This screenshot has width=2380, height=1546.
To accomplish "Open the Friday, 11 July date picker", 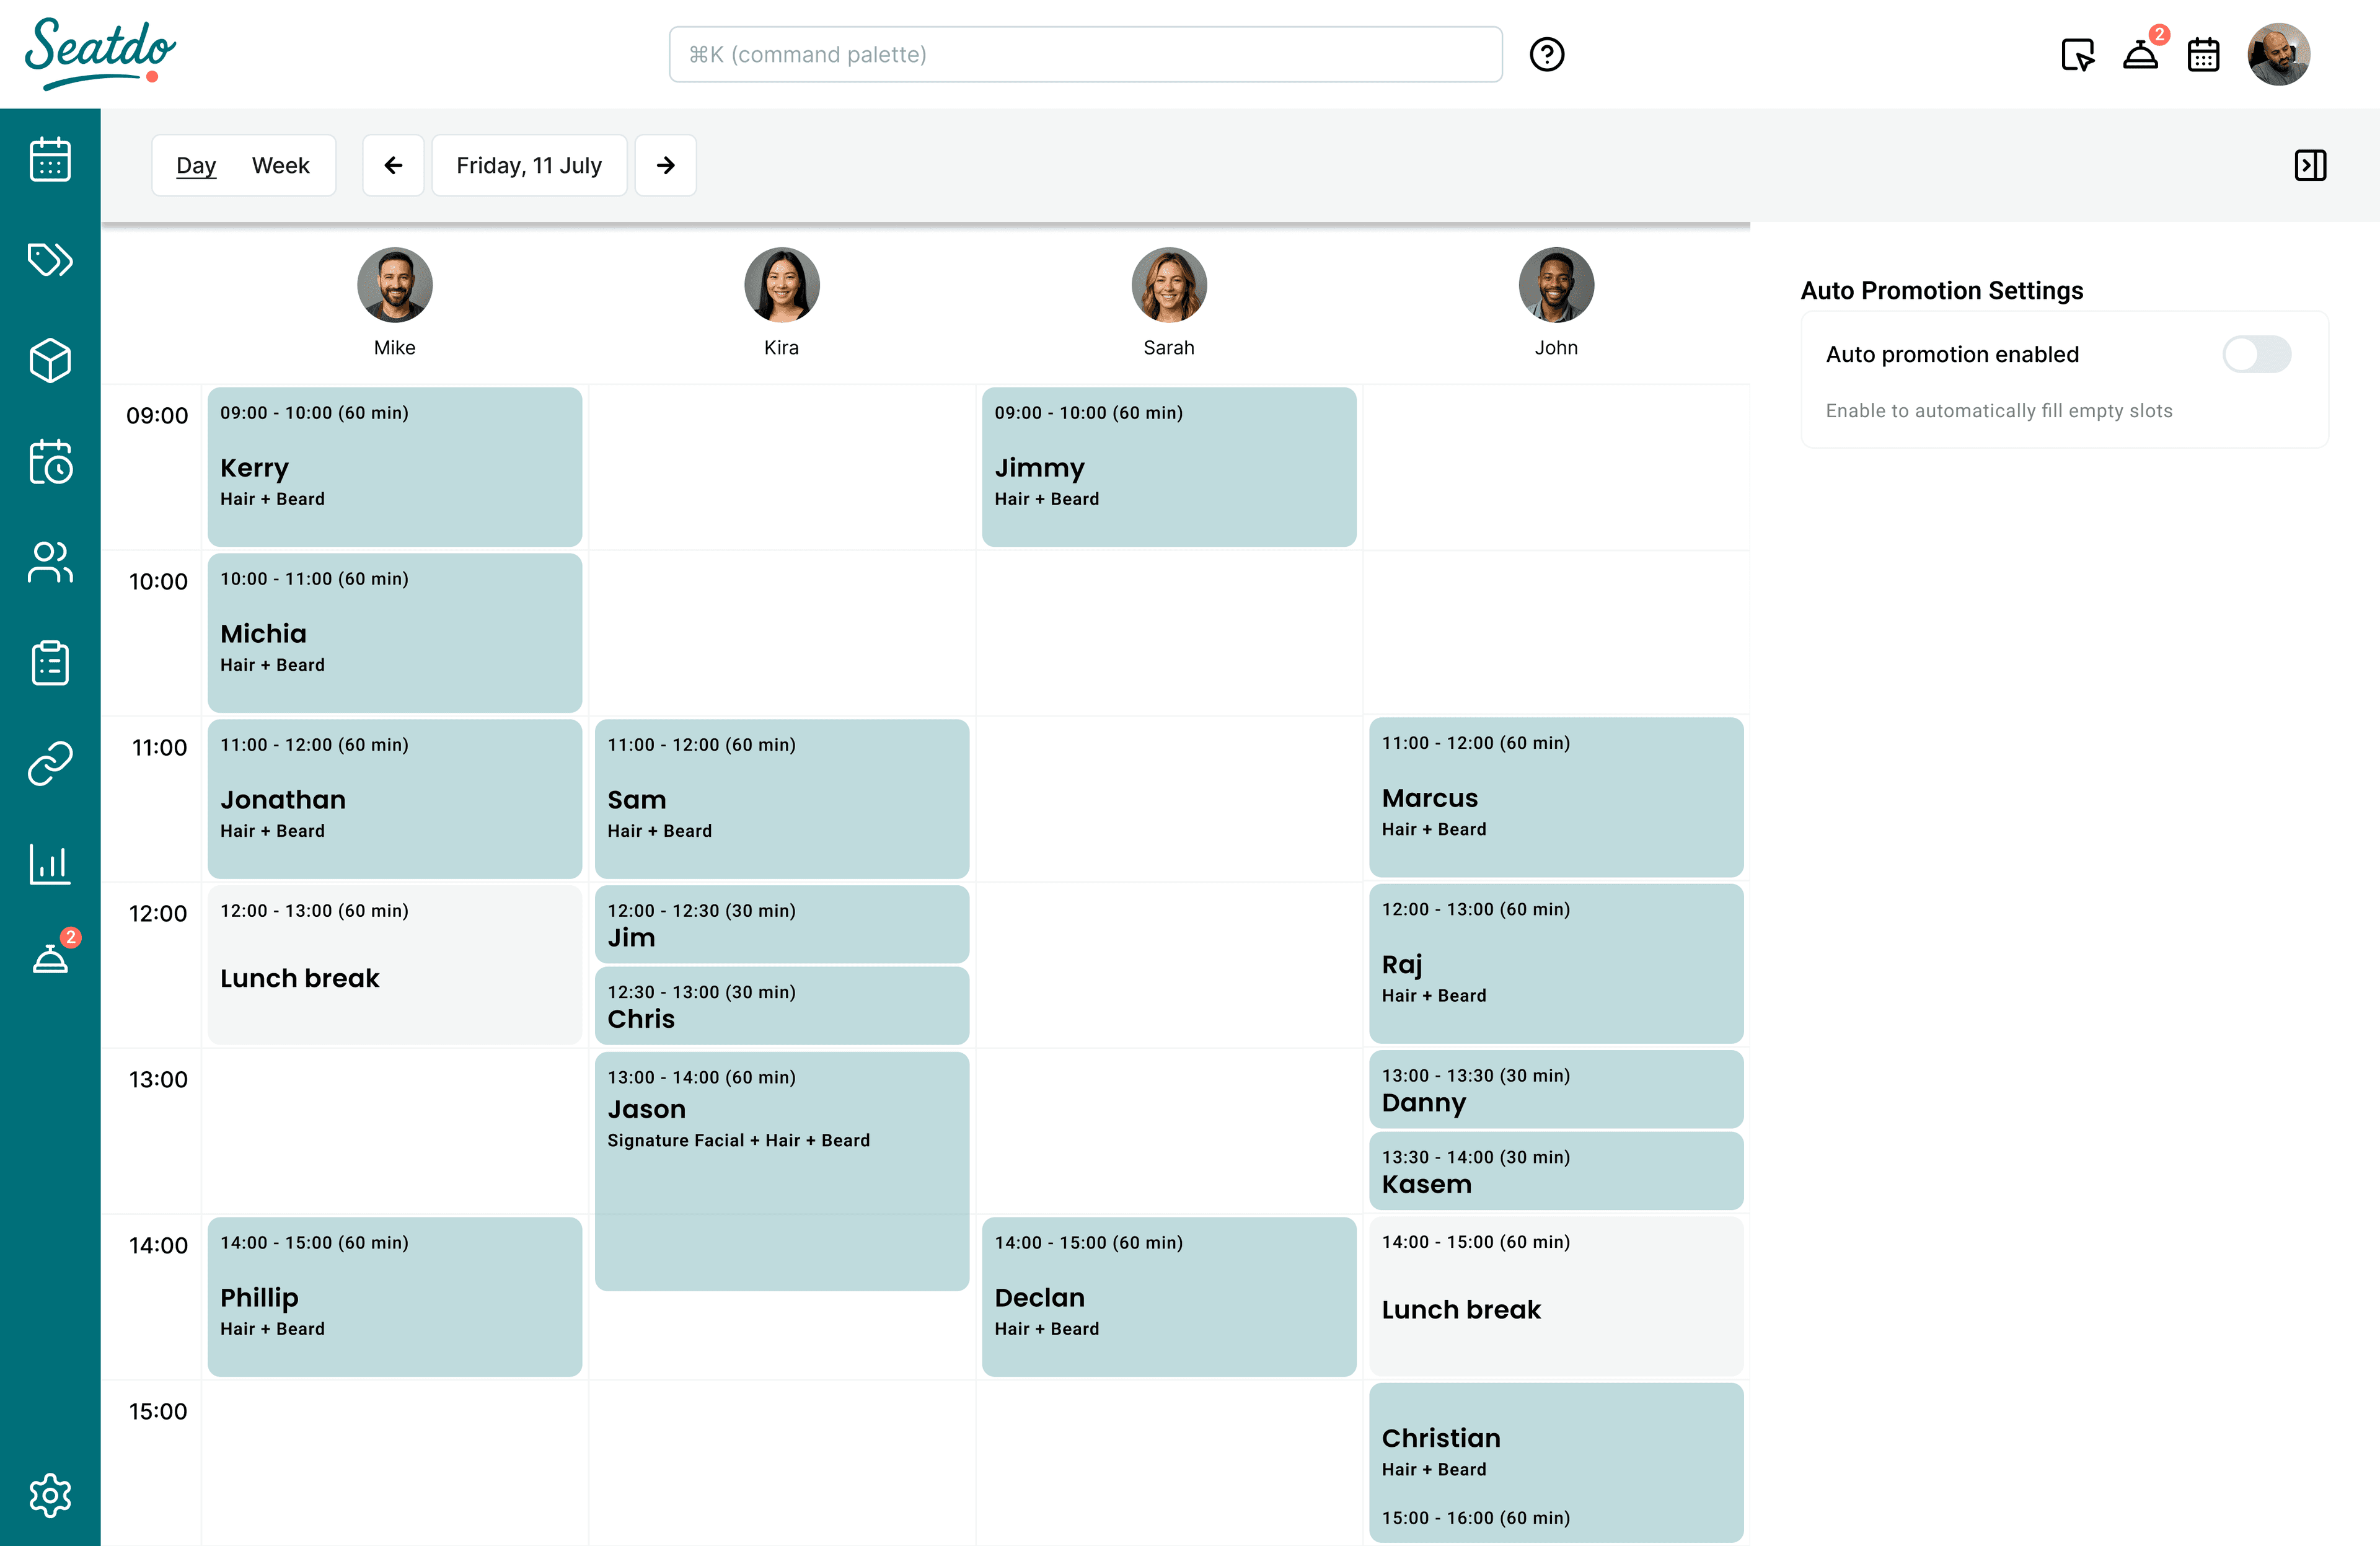I will tap(529, 165).
